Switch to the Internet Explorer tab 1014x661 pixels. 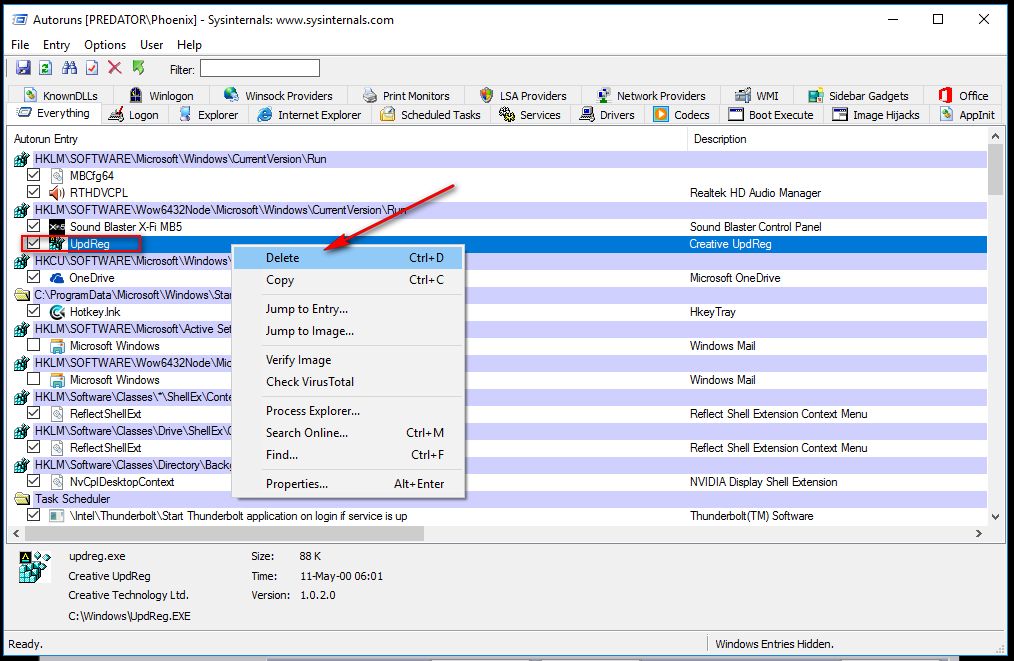[x=309, y=114]
